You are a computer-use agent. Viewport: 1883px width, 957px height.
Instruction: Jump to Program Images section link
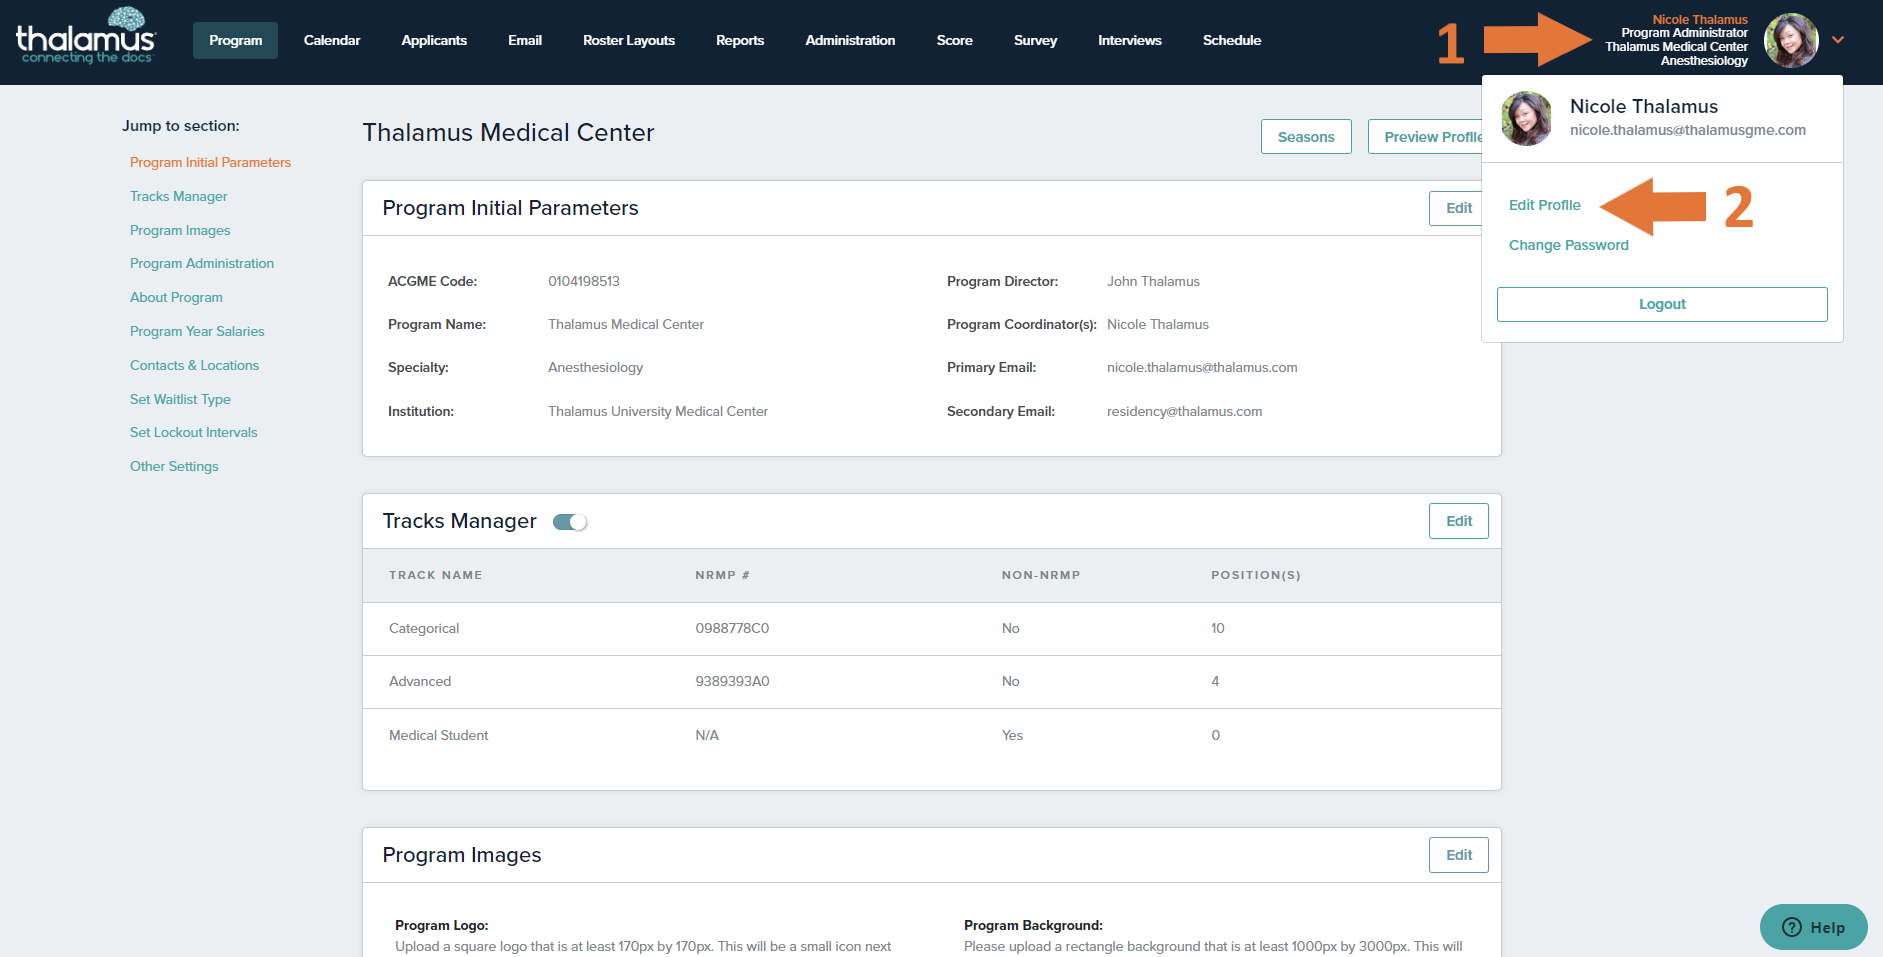[x=180, y=230]
